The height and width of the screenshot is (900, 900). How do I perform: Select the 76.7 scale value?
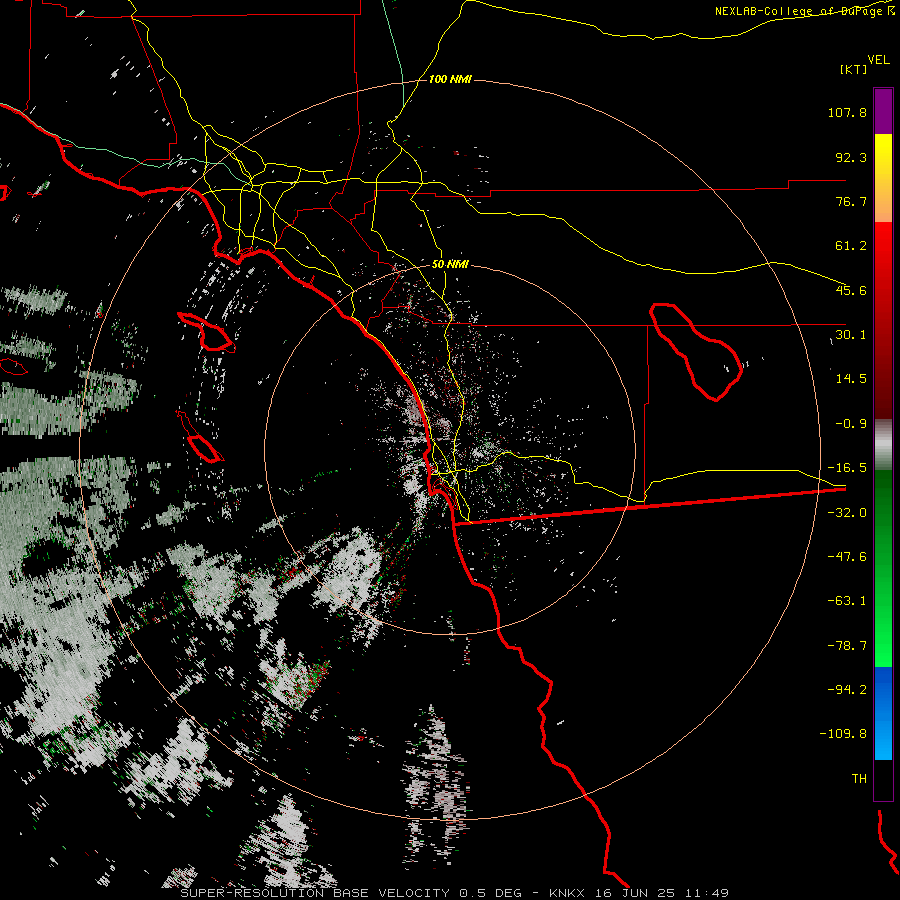851,201
